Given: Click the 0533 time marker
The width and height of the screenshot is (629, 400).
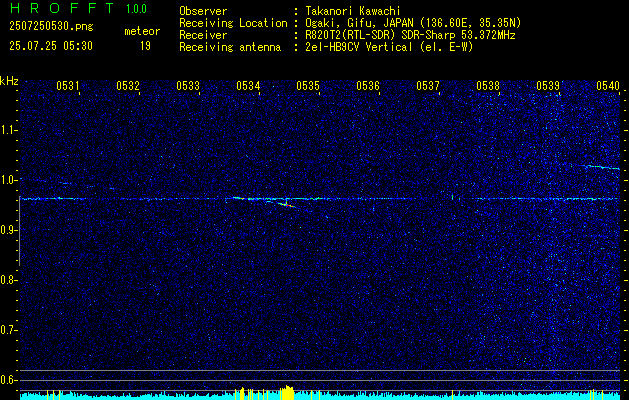Looking at the screenshot, I should [x=188, y=85].
